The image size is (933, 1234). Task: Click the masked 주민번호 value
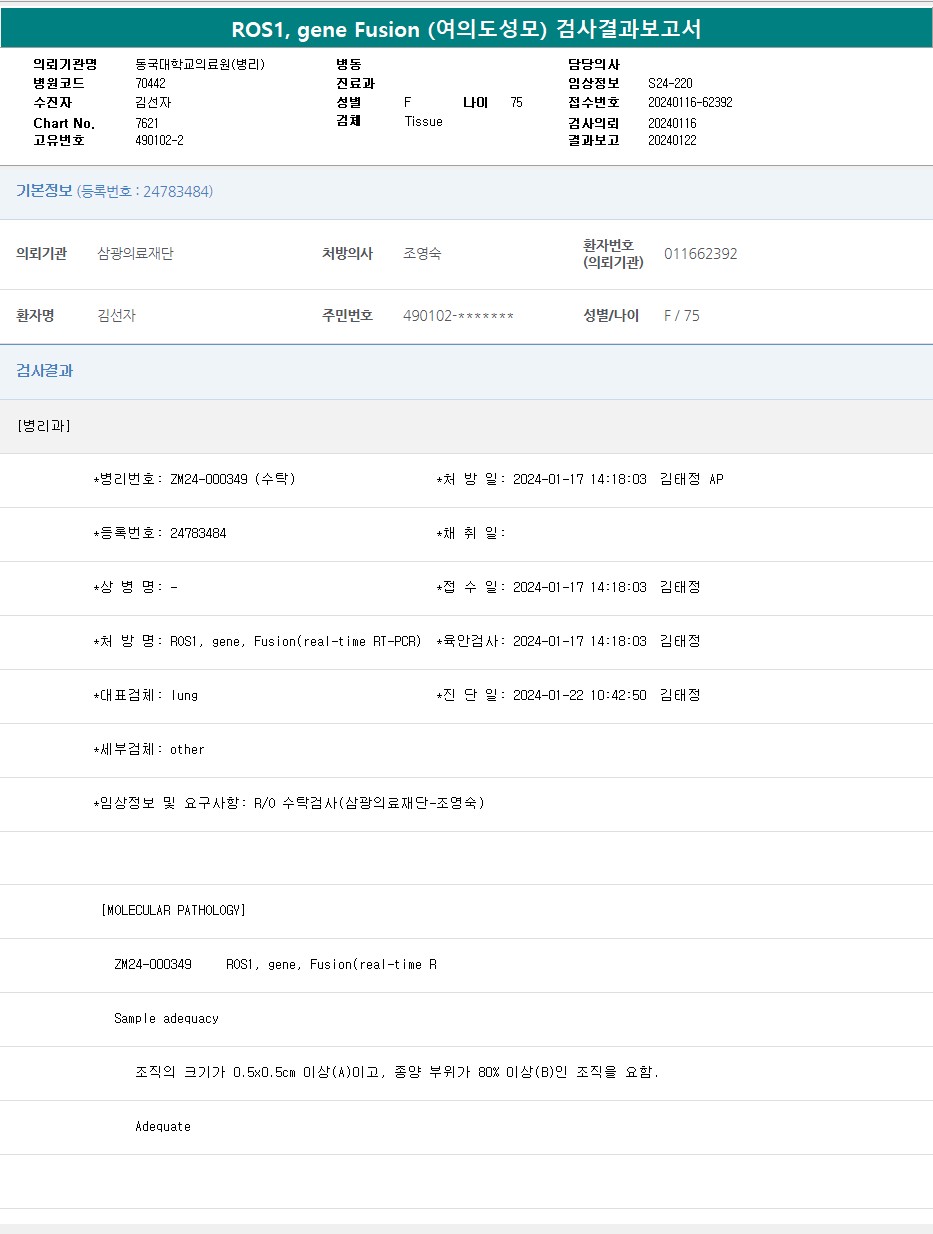coord(458,316)
